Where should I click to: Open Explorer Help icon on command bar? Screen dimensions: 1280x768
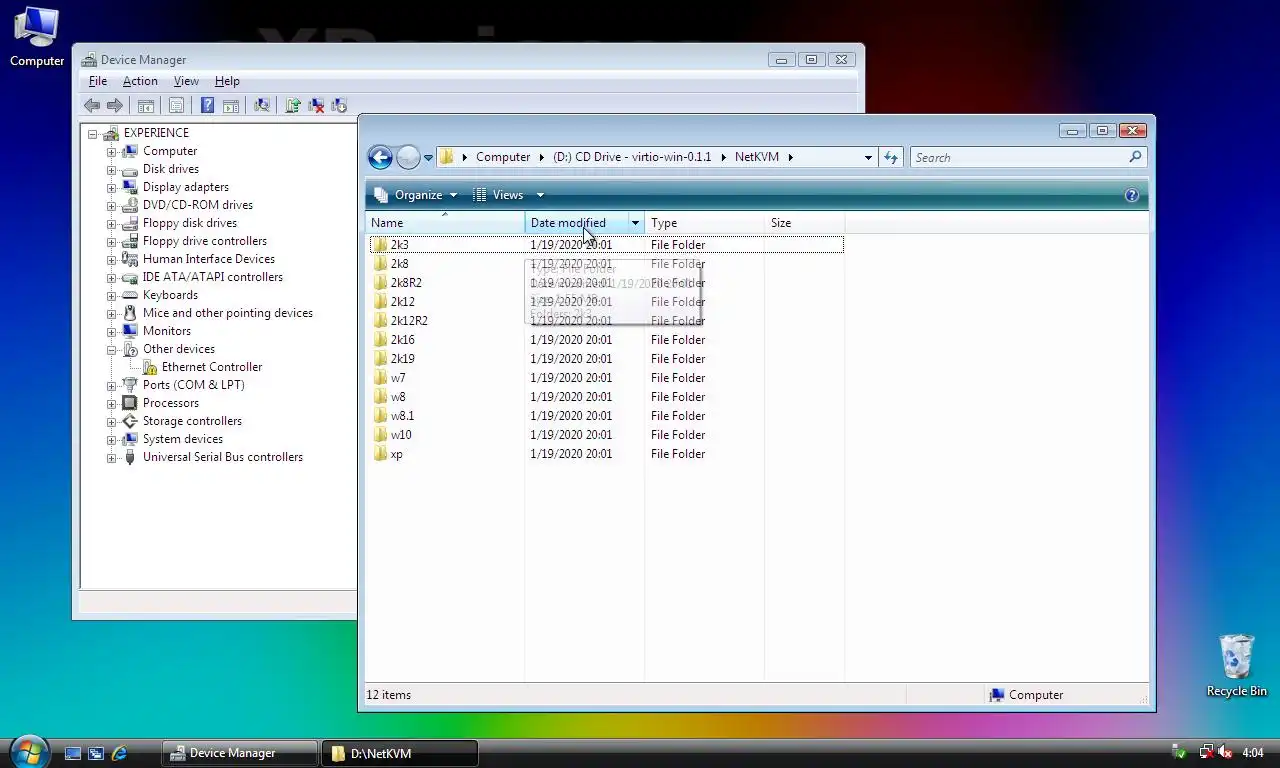(x=1132, y=195)
